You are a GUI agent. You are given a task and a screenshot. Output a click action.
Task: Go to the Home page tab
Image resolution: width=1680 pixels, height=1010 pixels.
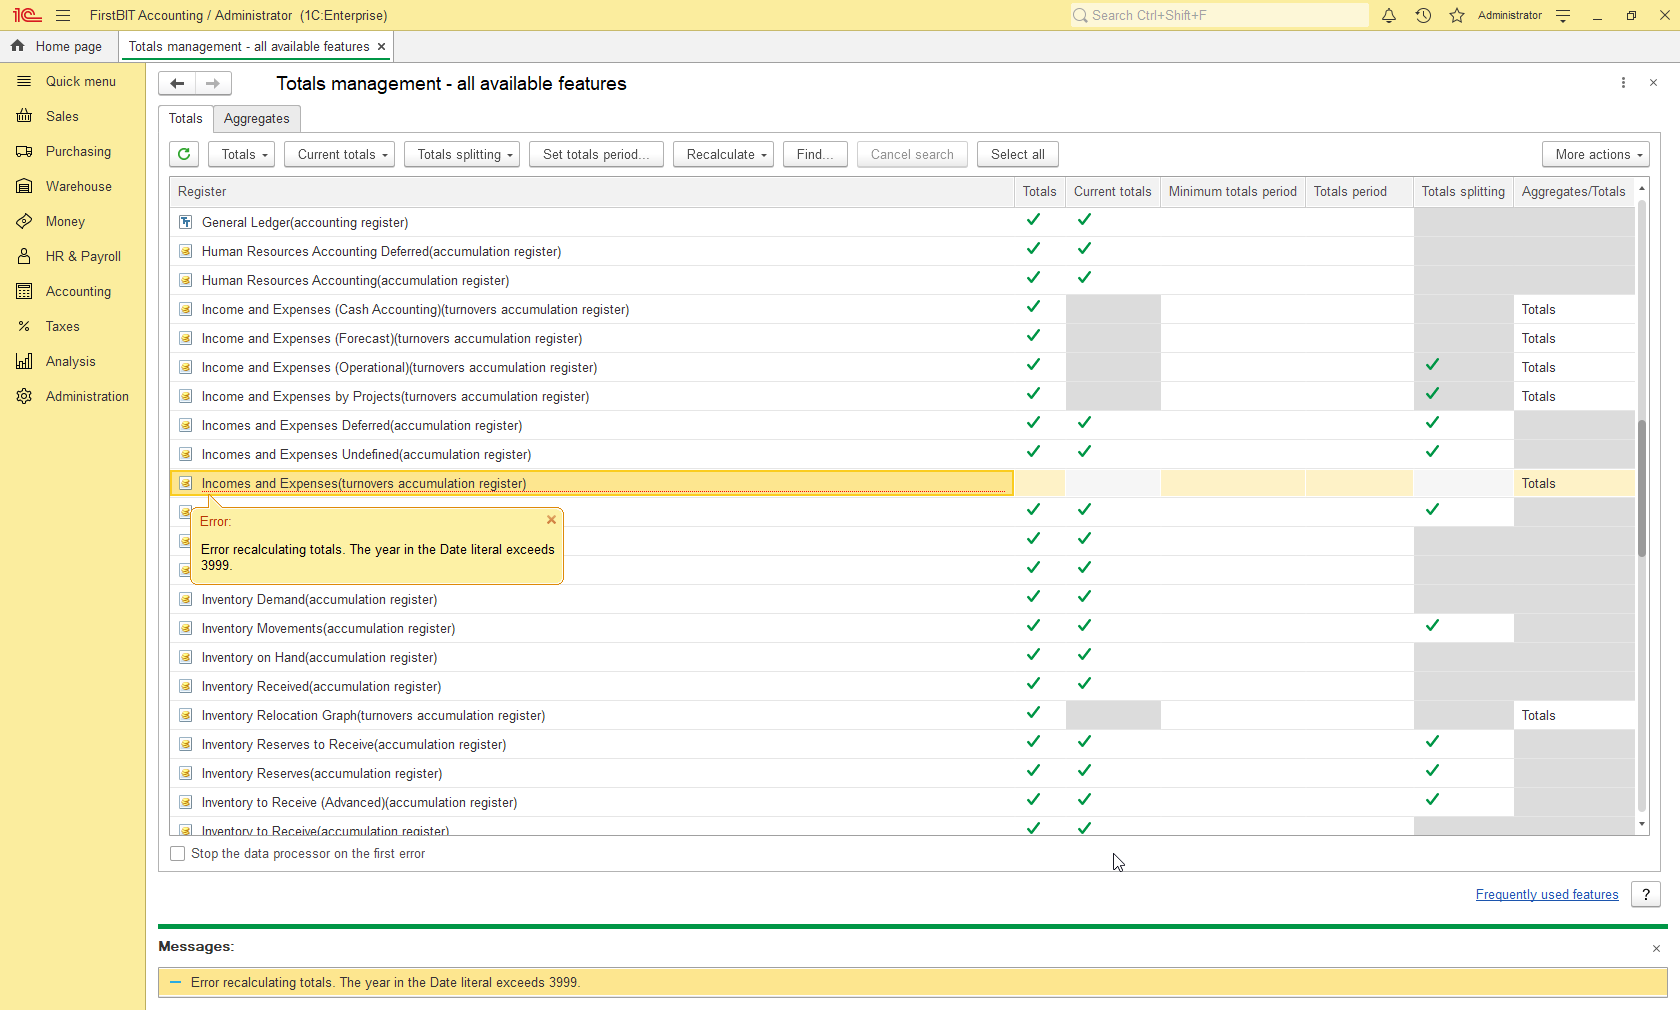point(58,46)
